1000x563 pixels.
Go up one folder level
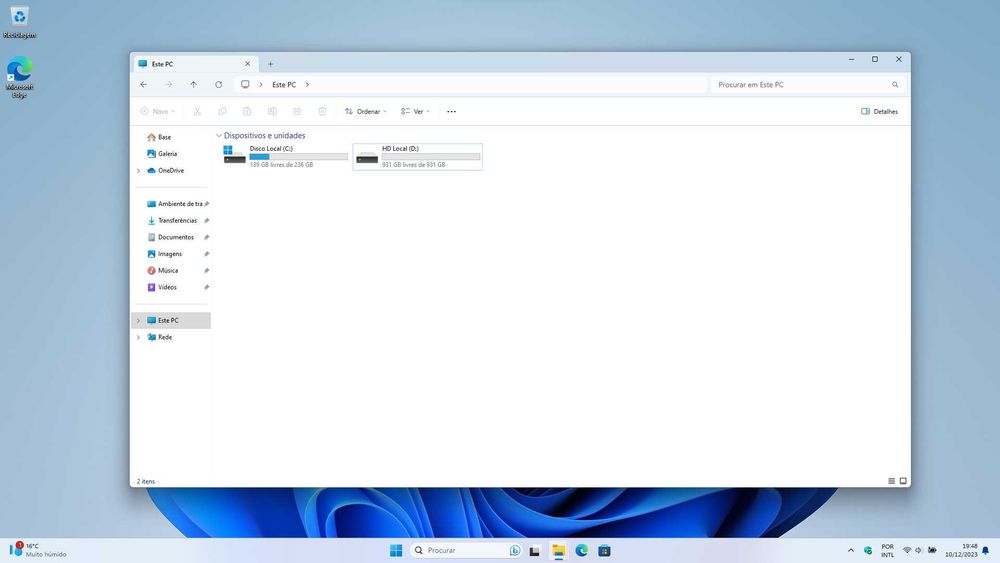193,84
